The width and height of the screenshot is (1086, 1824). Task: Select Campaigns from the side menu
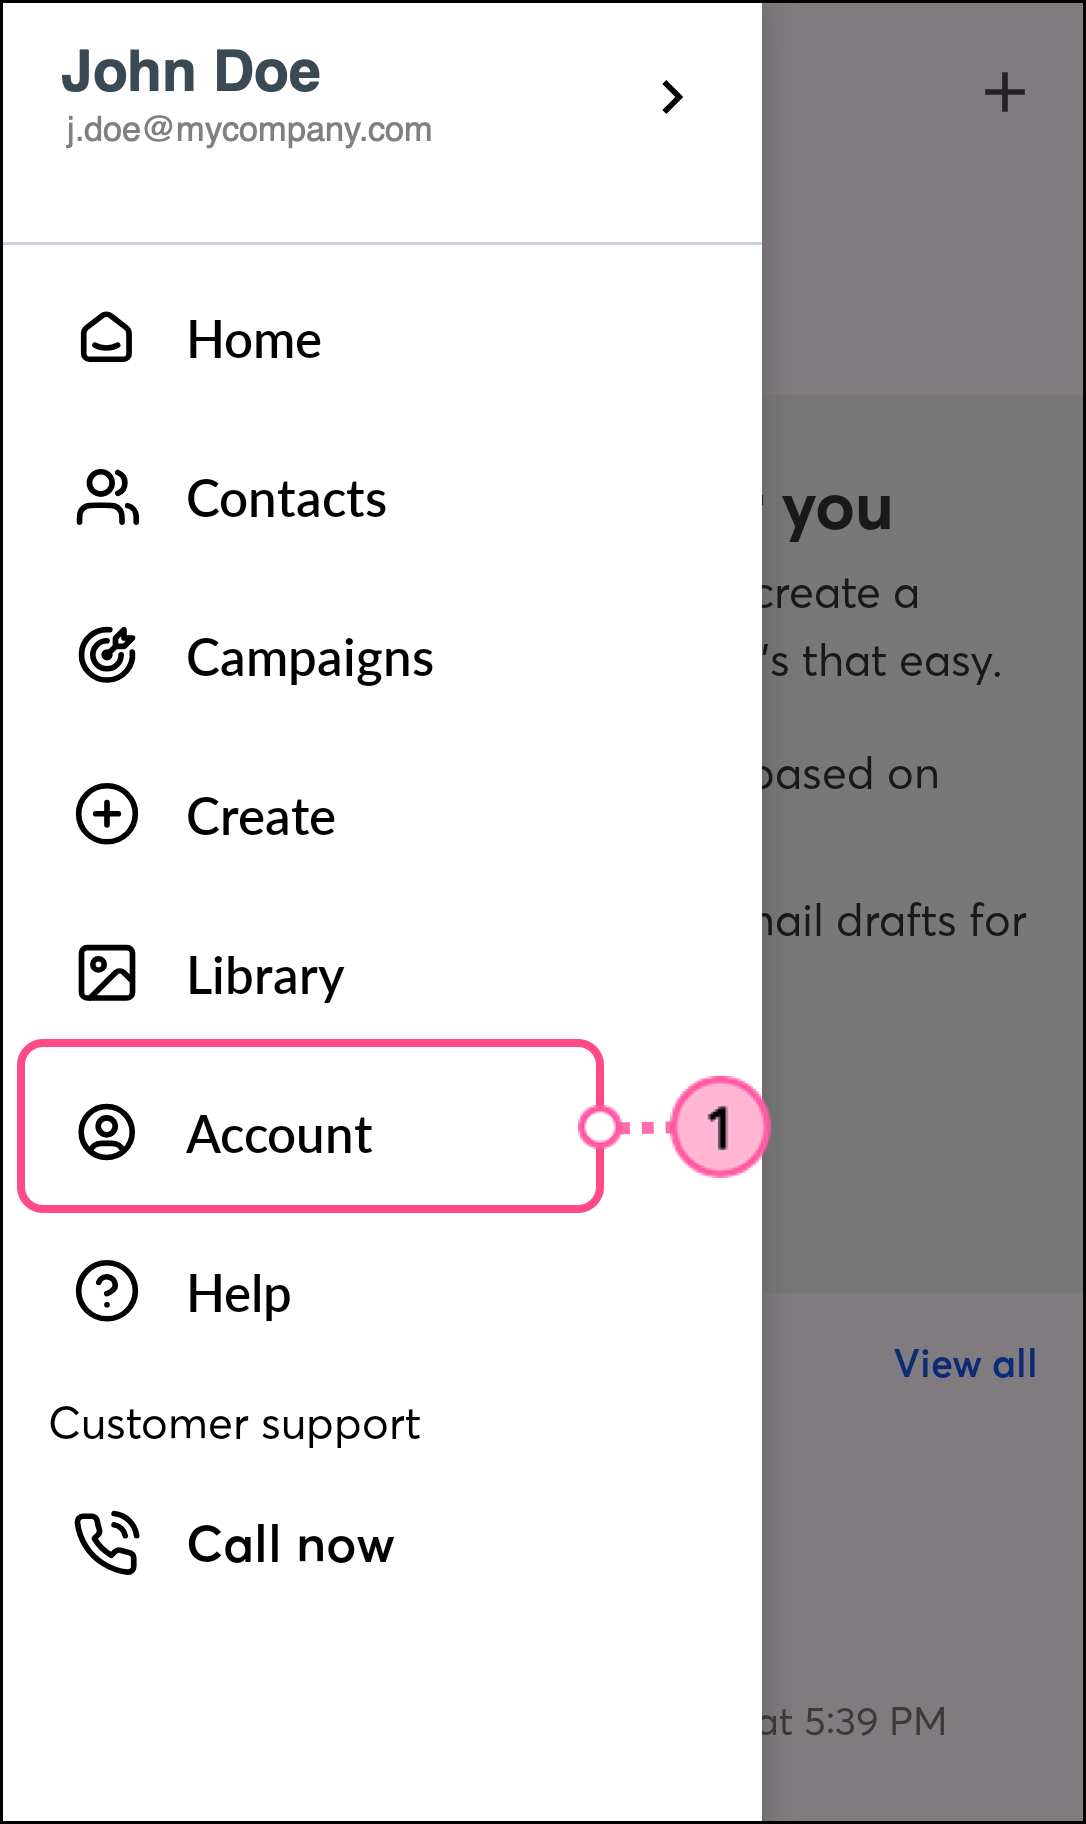point(310,658)
